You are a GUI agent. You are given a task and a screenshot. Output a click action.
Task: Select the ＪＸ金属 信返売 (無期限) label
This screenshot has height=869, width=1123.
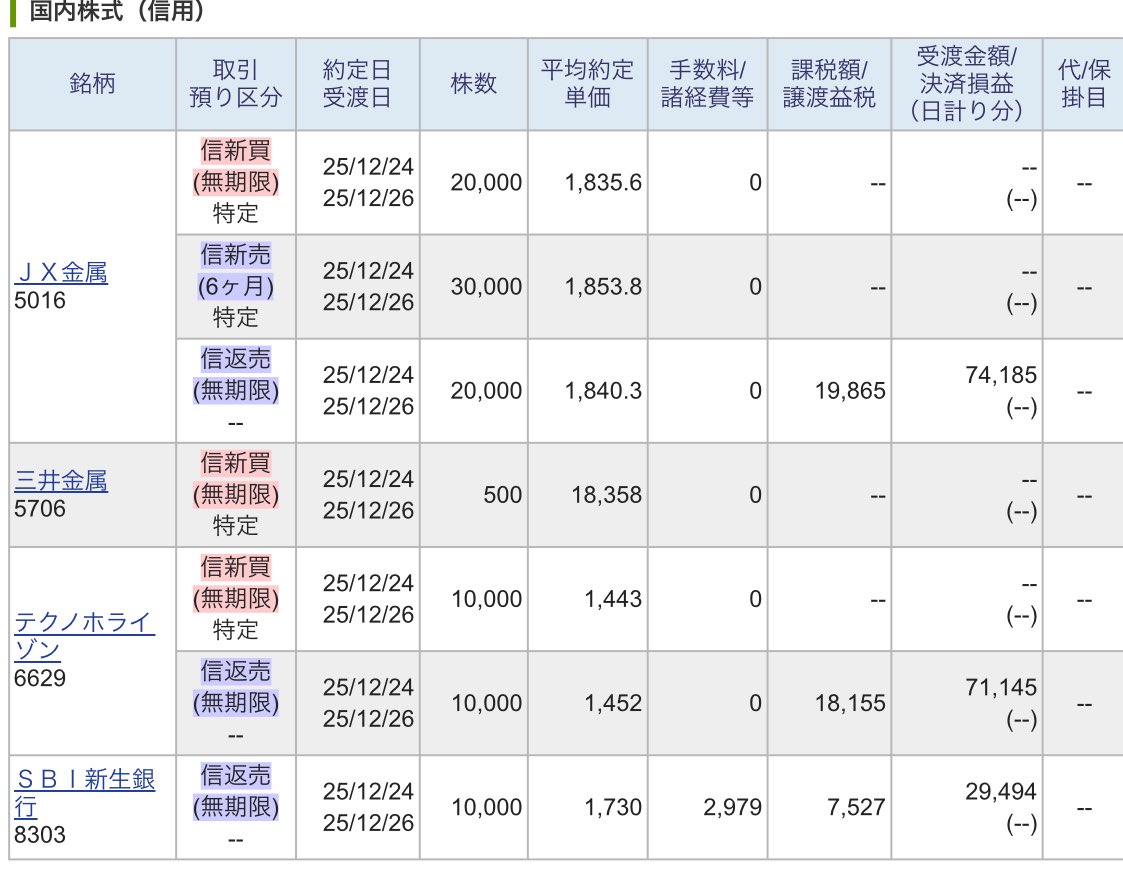tap(236, 374)
